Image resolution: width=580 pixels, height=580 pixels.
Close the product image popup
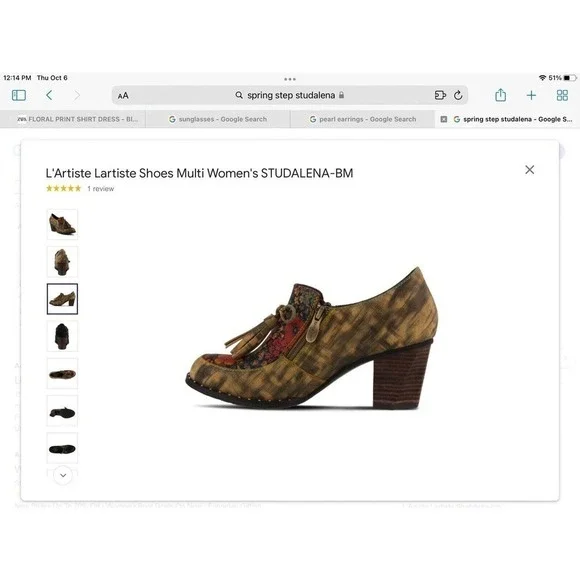tap(530, 170)
